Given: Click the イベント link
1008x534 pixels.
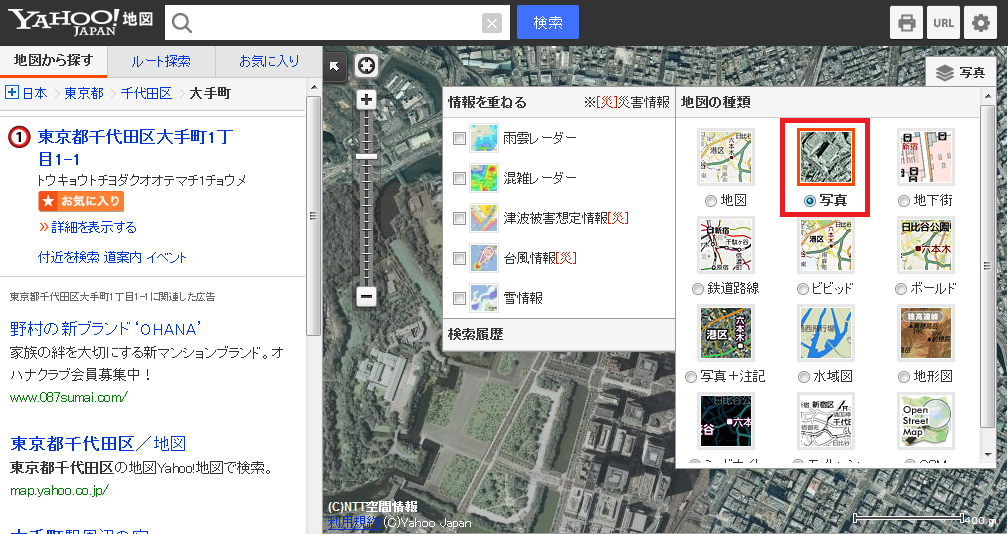Looking at the screenshot, I should (166, 258).
